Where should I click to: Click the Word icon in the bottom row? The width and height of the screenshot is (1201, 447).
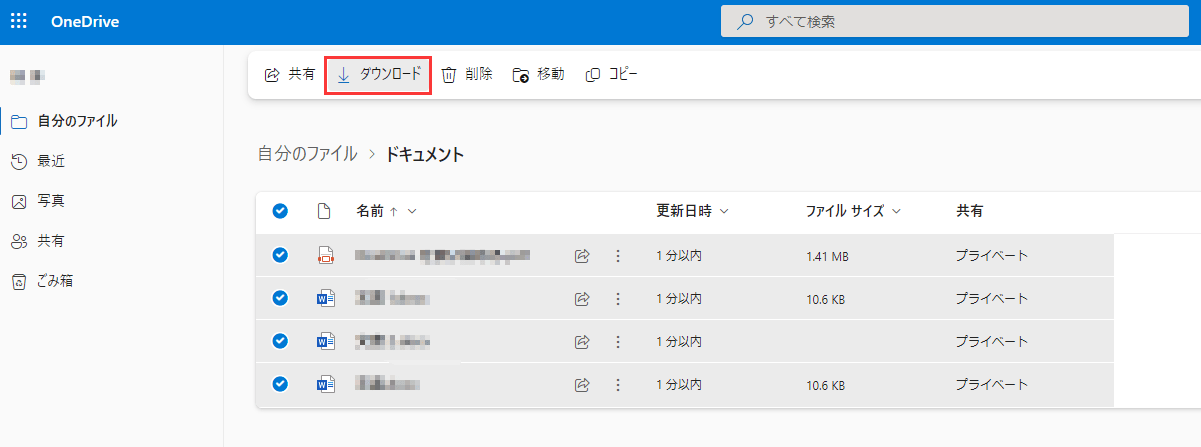tap(325, 383)
